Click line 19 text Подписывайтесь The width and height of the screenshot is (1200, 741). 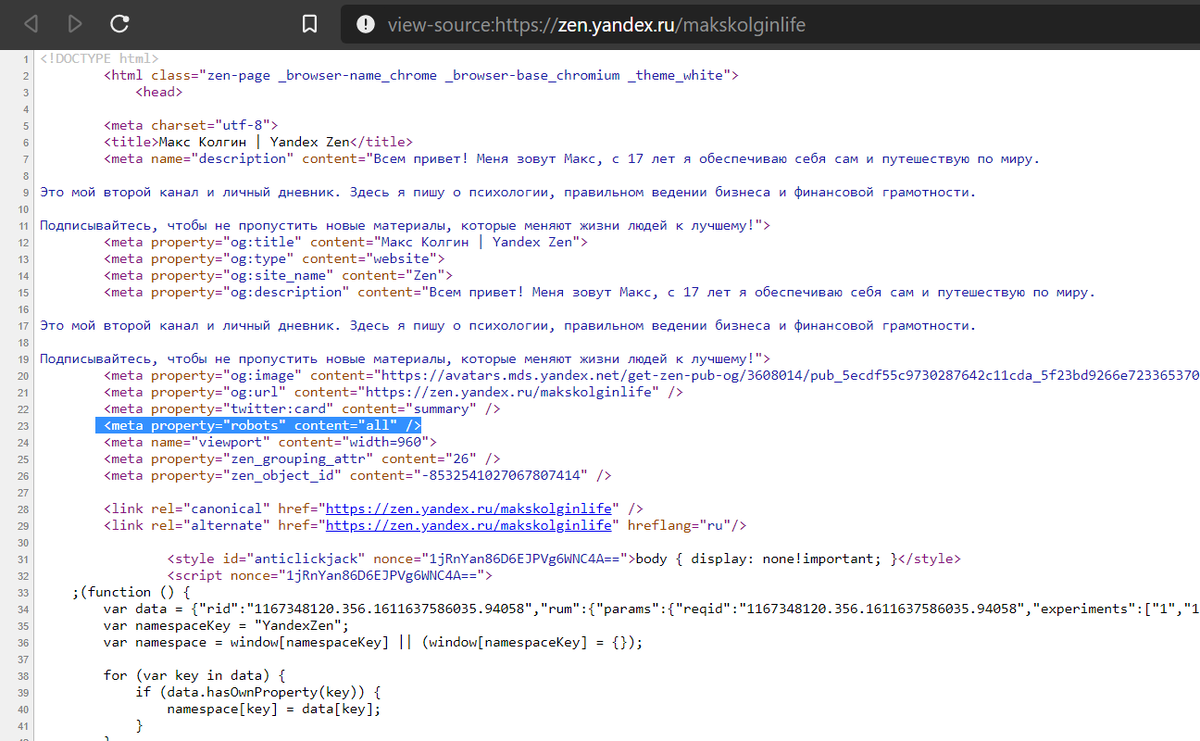click(405, 358)
